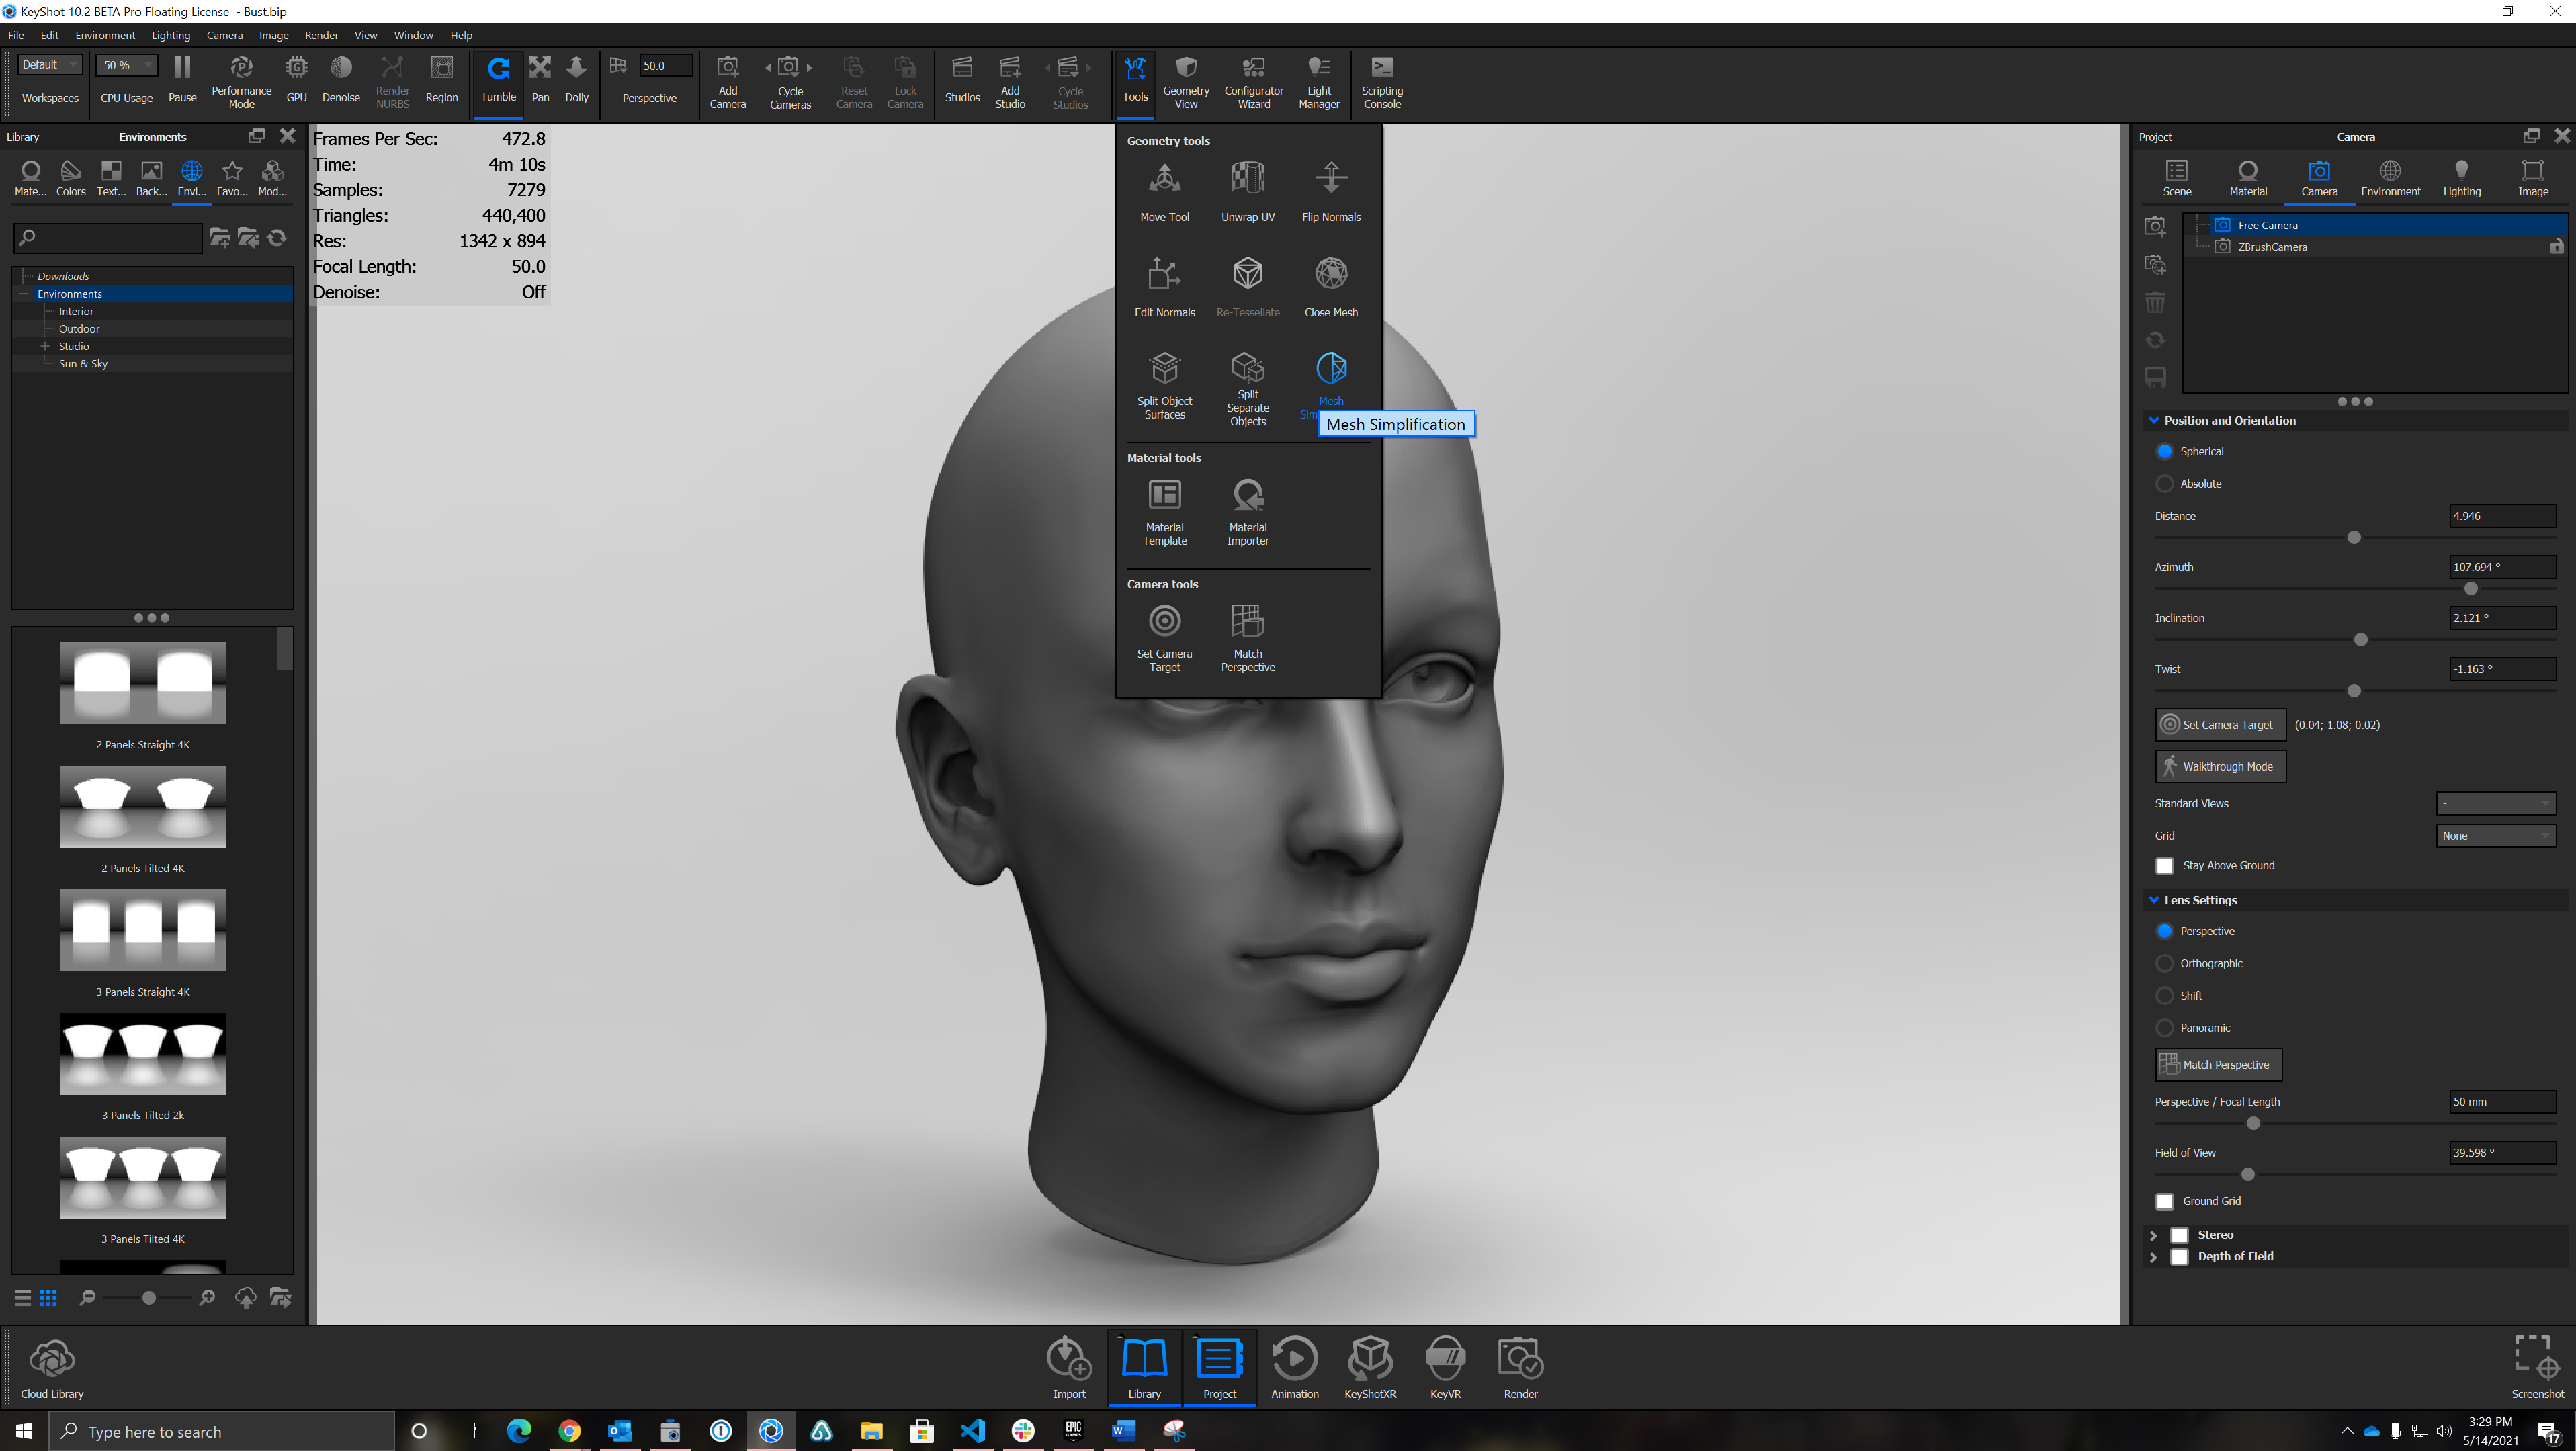Expand the Depth of Field section
This screenshot has height=1451, width=2576.
(x=2154, y=1257)
